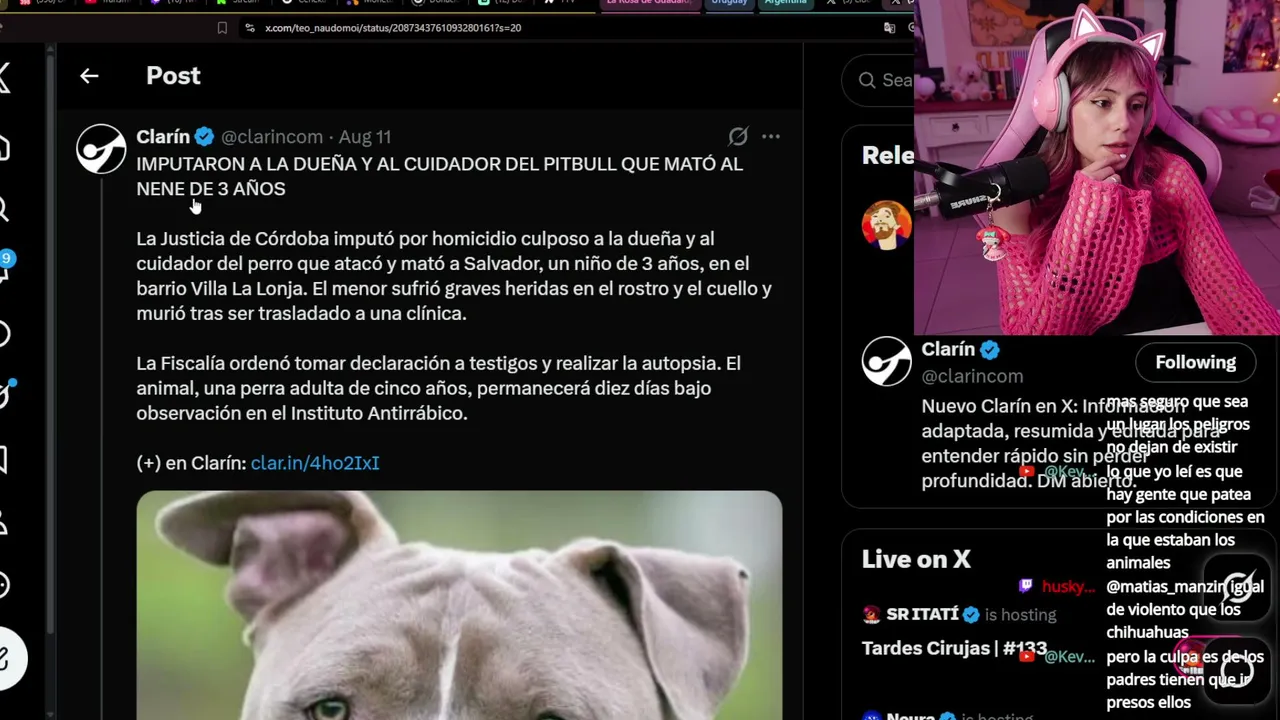Image resolution: width=1280 pixels, height=720 pixels.
Task: Open the X logo in the left sidebar
Action: [x=5, y=78]
